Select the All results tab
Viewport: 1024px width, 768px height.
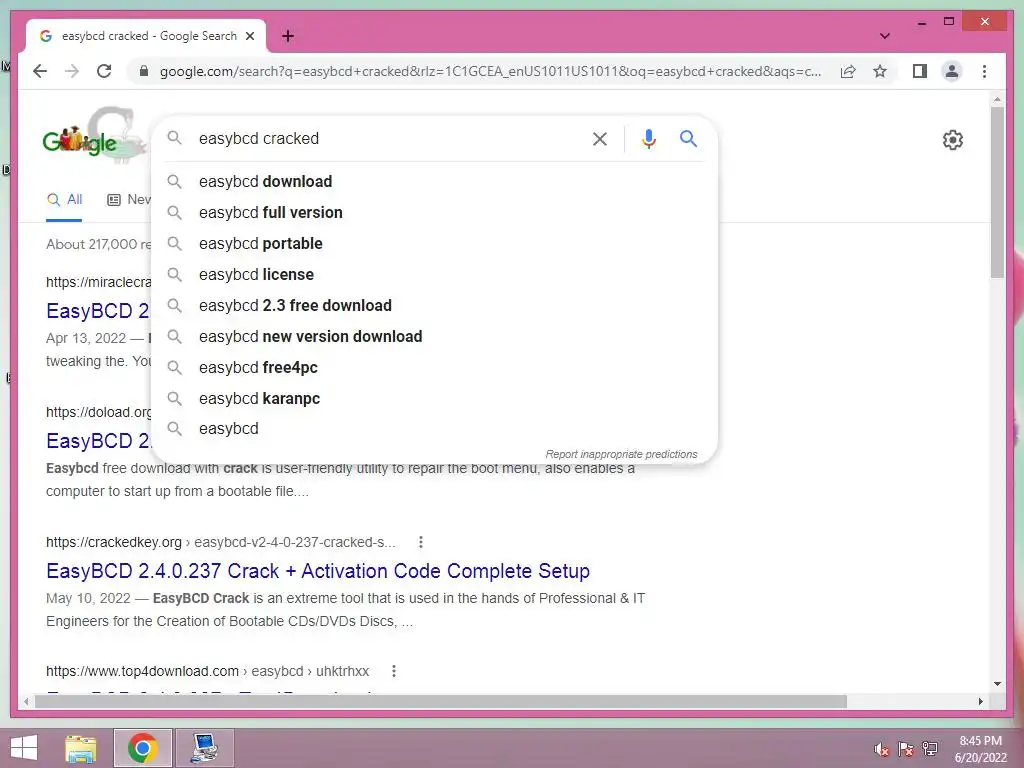coord(64,200)
